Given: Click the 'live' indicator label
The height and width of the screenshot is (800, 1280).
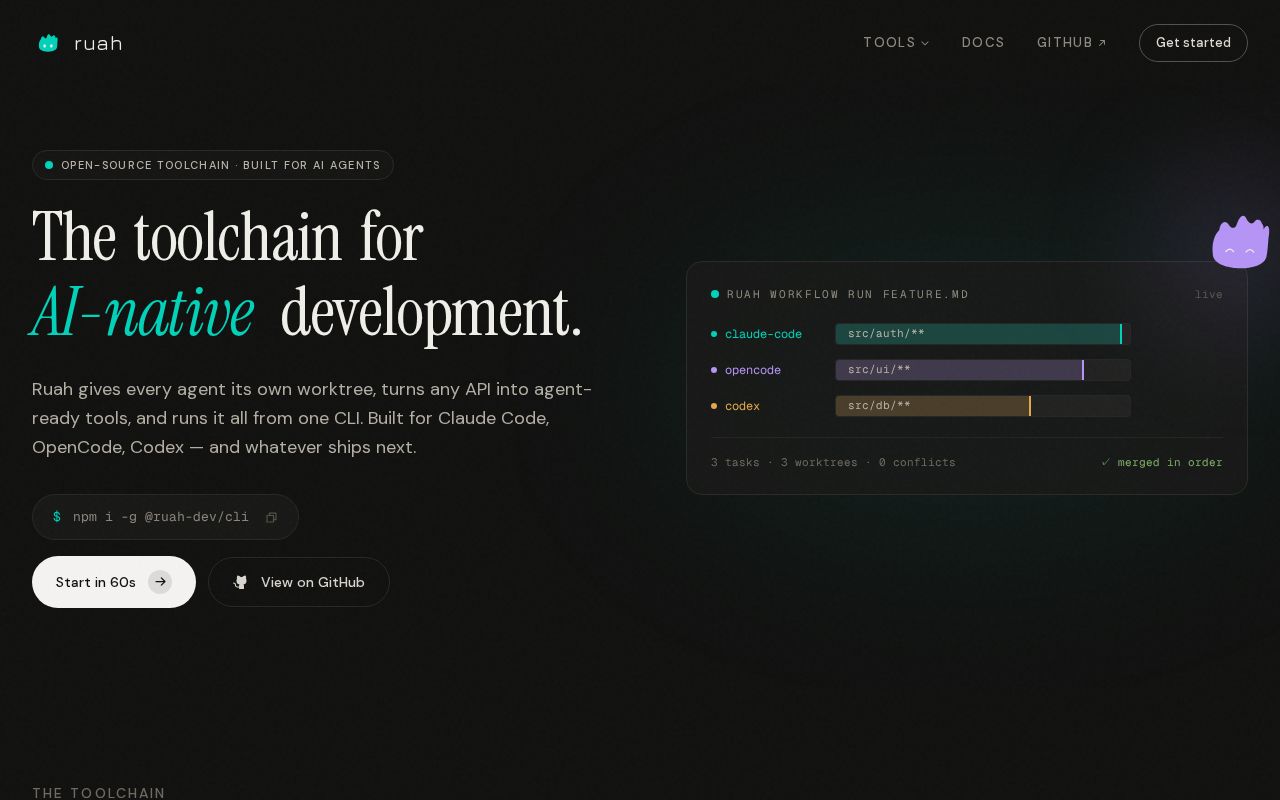Looking at the screenshot, I should 1209,294.
